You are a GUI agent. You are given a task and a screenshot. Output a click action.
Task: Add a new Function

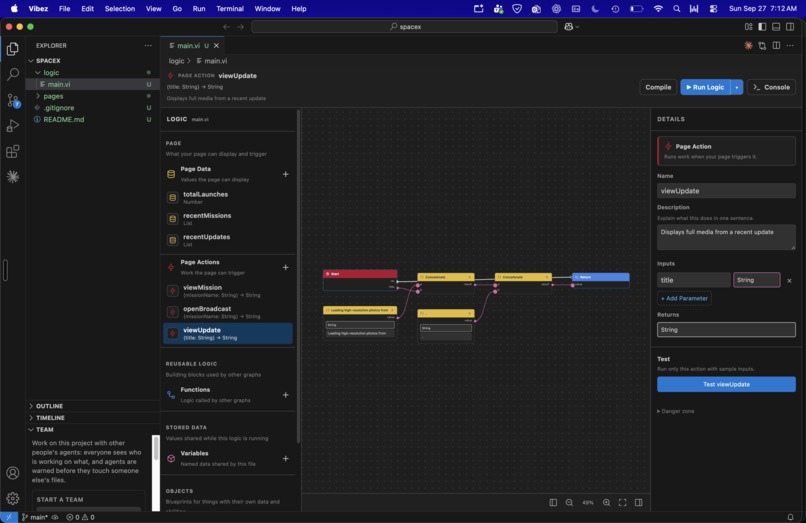pos(285,395)
